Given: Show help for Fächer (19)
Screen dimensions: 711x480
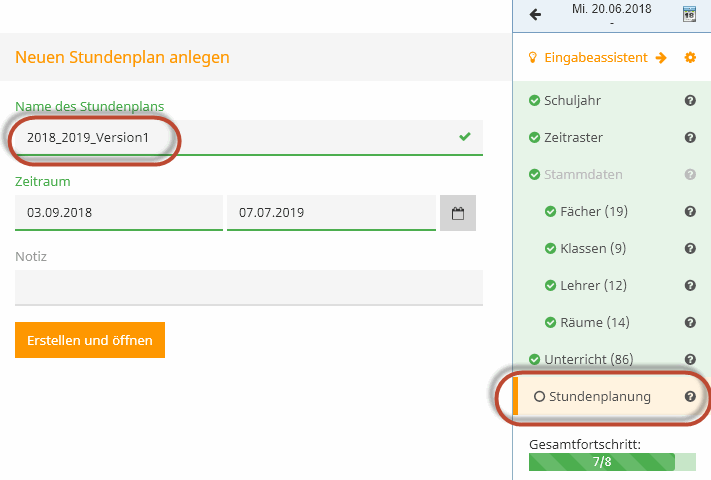Looking at the screenshot, I should coord(690,212).
